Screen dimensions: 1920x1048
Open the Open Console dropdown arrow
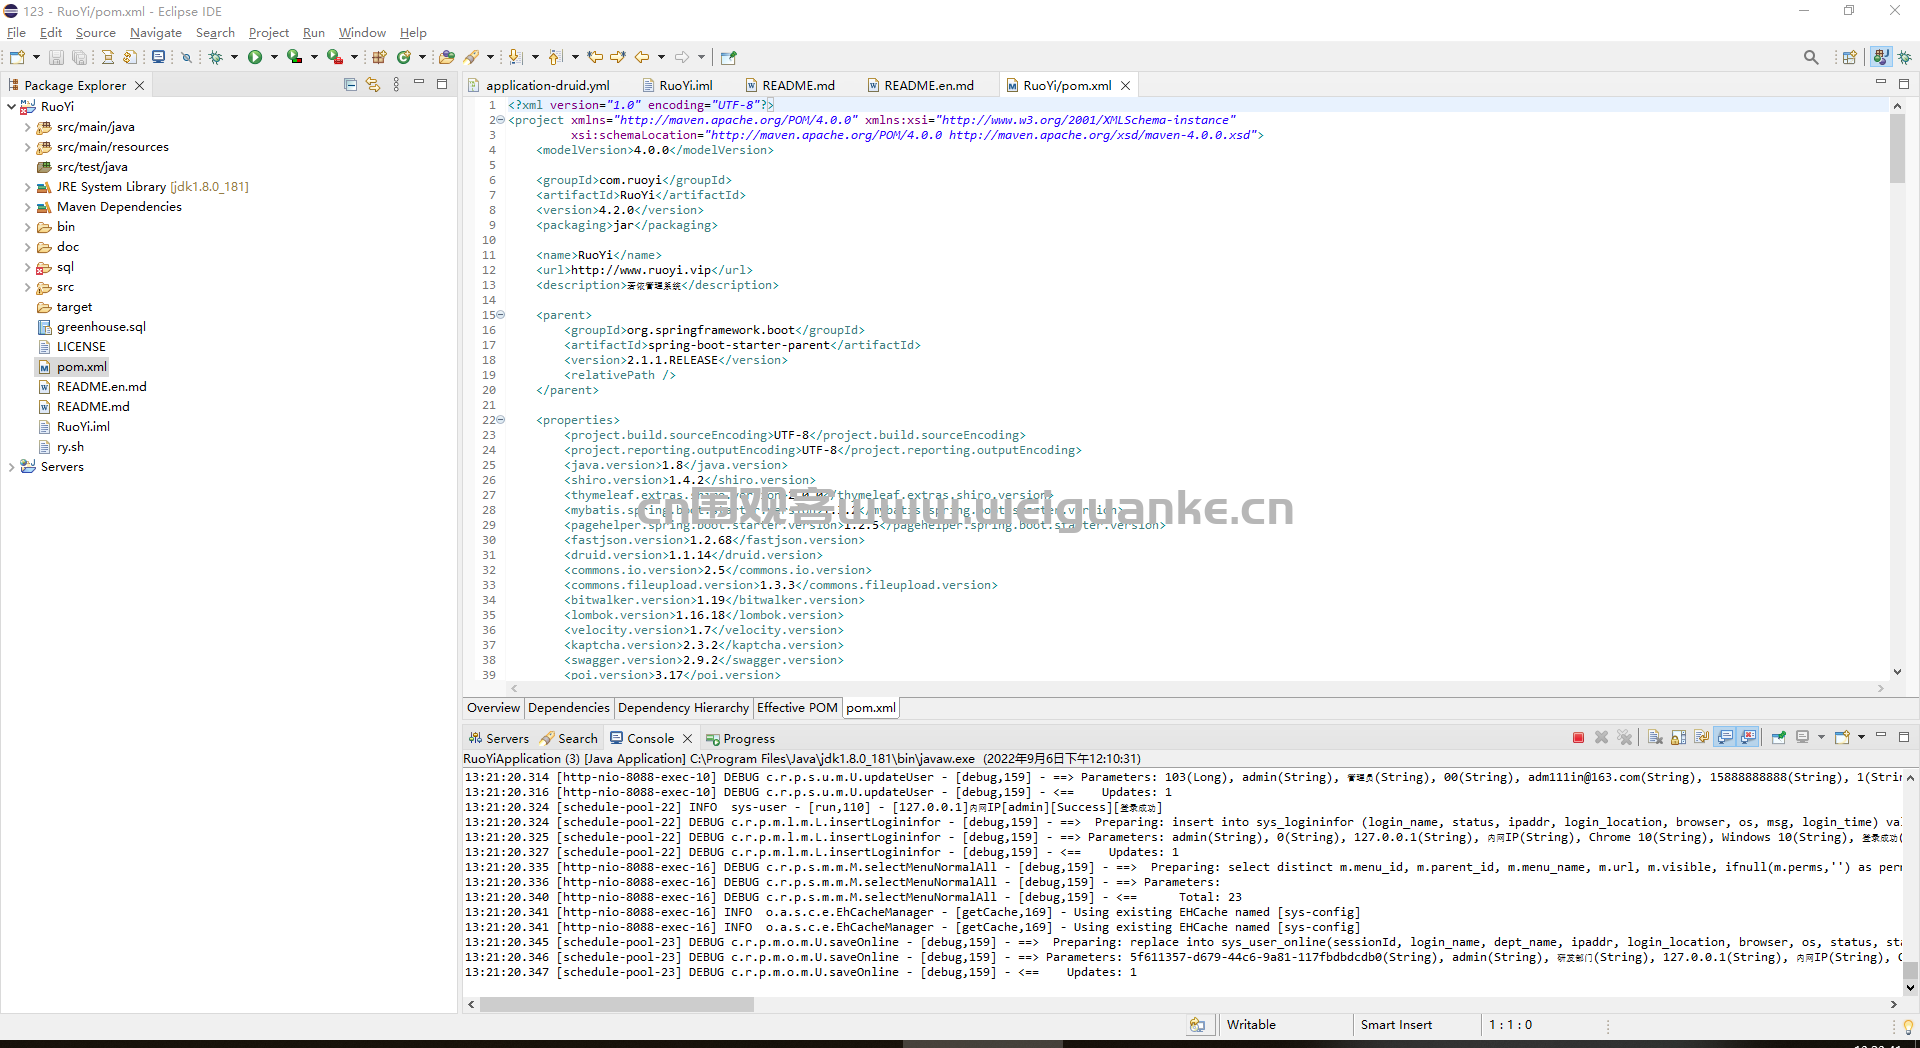coord(1861,738)
